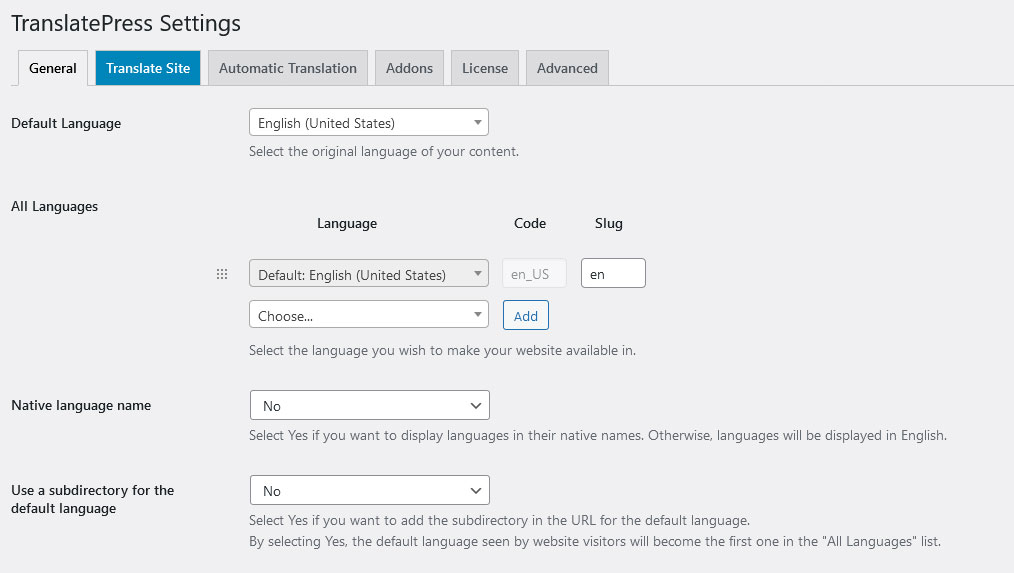Click the All Languages label

coord(54,206)
